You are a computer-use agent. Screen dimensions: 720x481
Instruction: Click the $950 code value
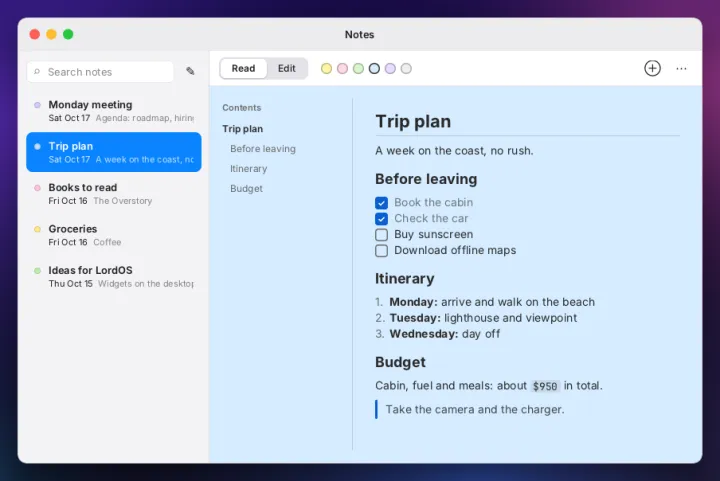545,386
